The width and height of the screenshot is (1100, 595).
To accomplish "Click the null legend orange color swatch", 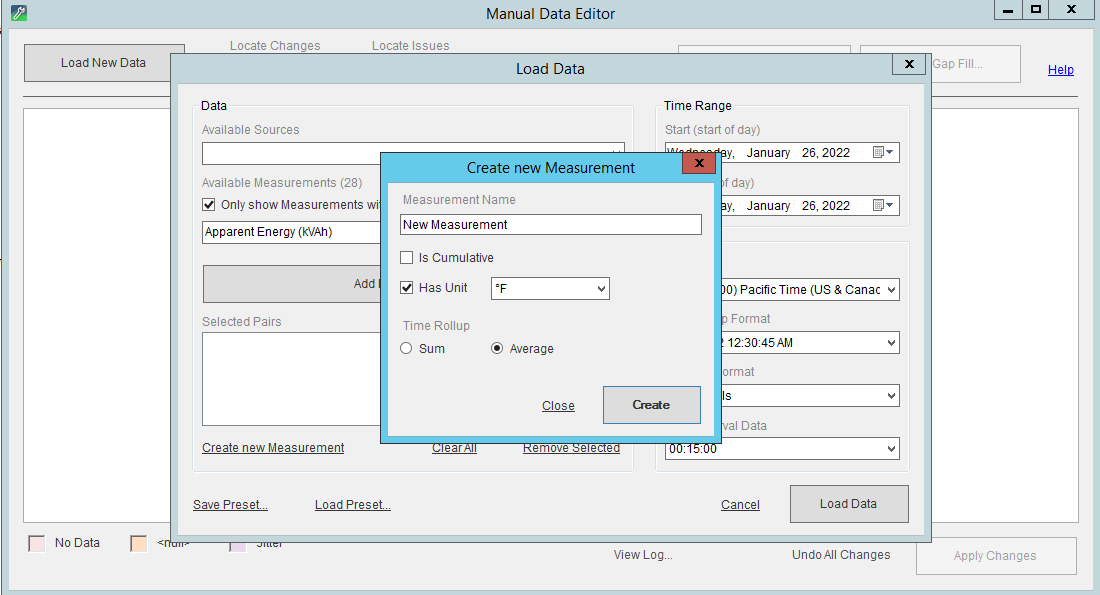I will click(139, 544).
